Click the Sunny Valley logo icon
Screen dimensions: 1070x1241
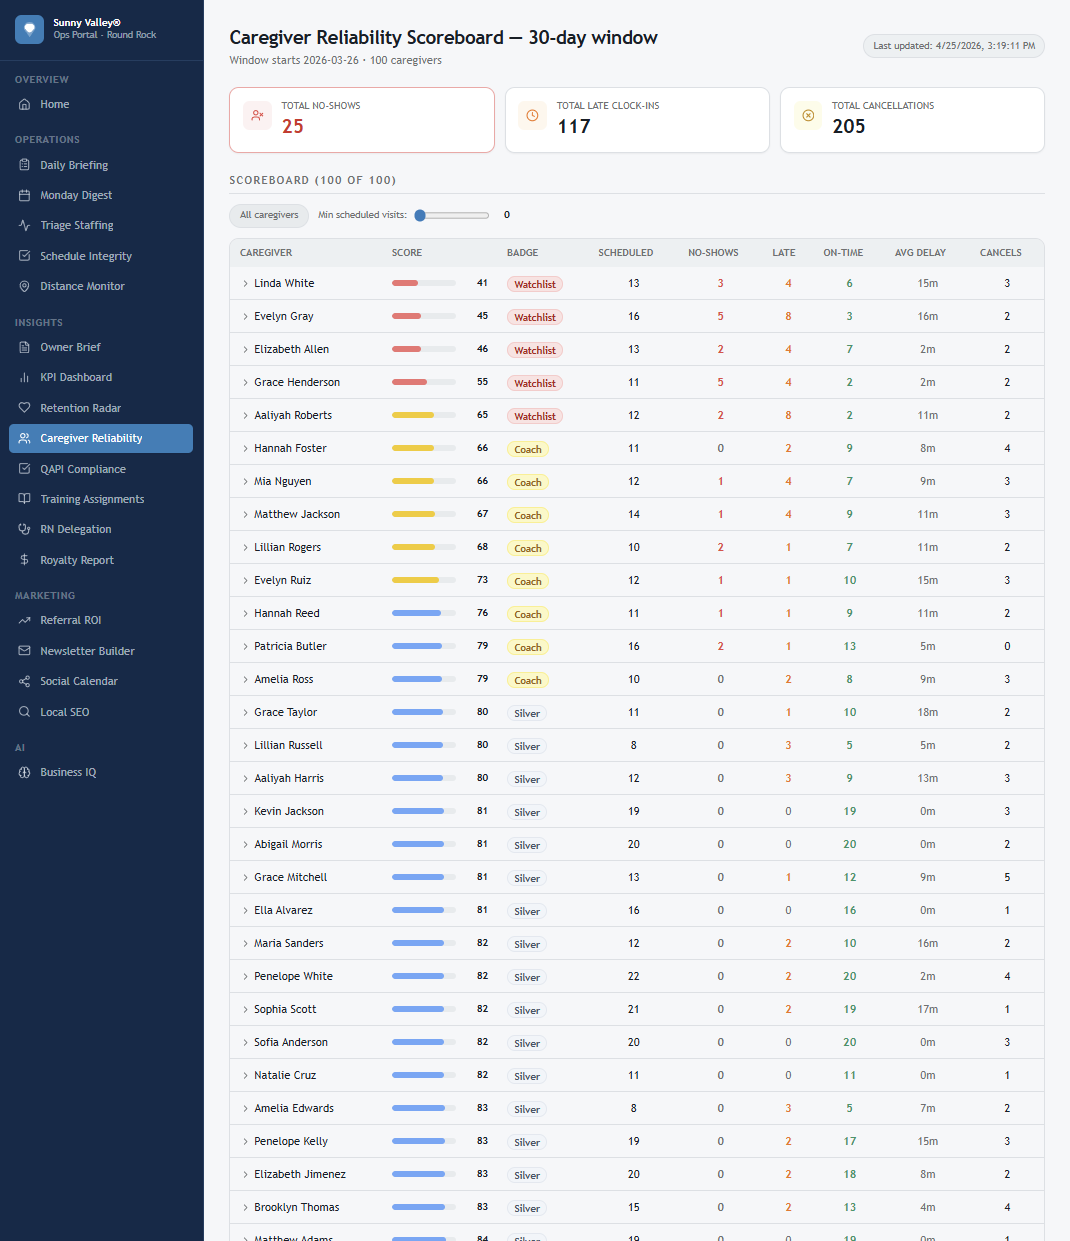click(x=29, y=29)
